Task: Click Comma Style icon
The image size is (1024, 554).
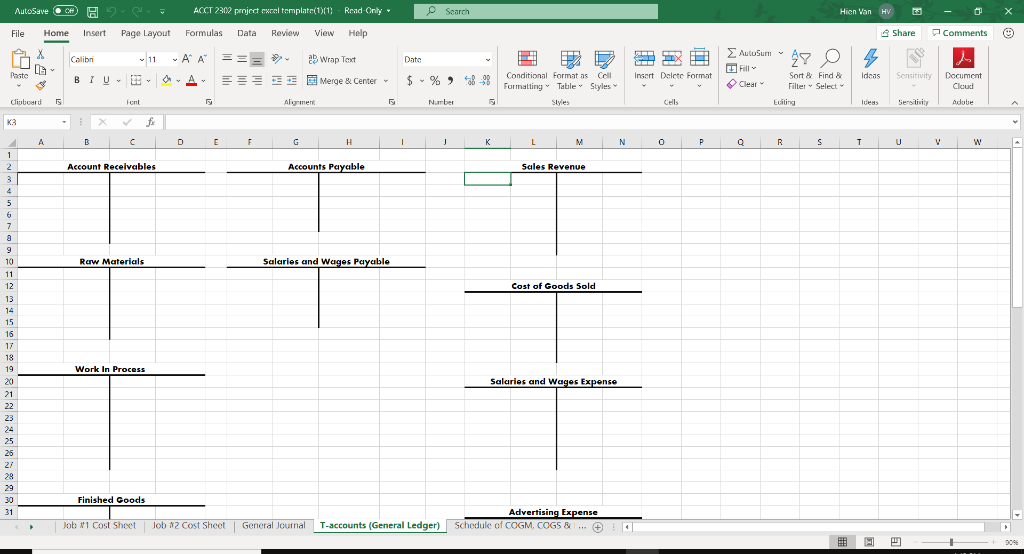Action: (x=450, y=80)
